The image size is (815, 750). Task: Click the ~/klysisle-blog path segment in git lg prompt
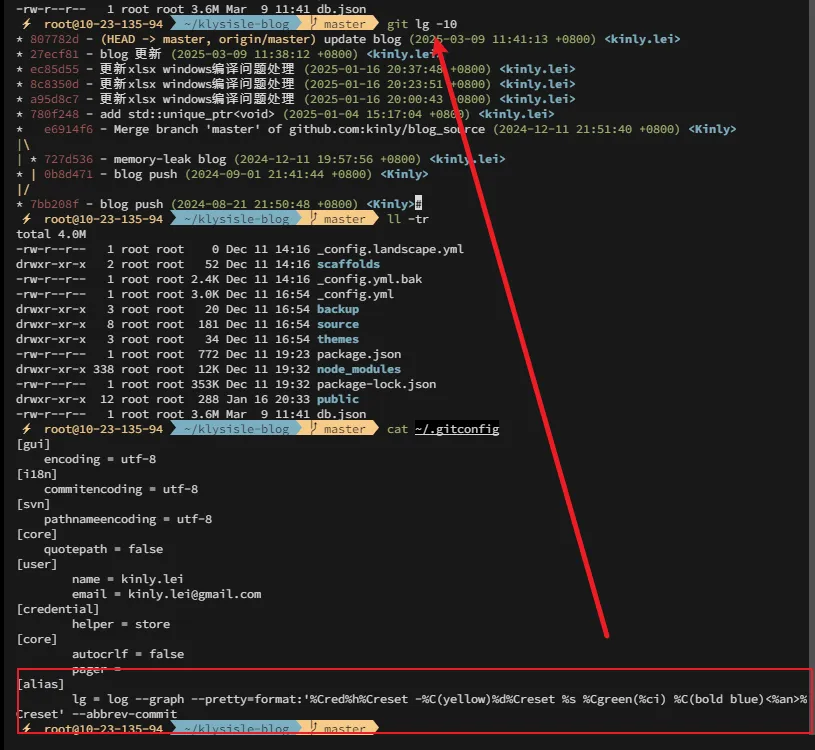[x=236, y=24]
